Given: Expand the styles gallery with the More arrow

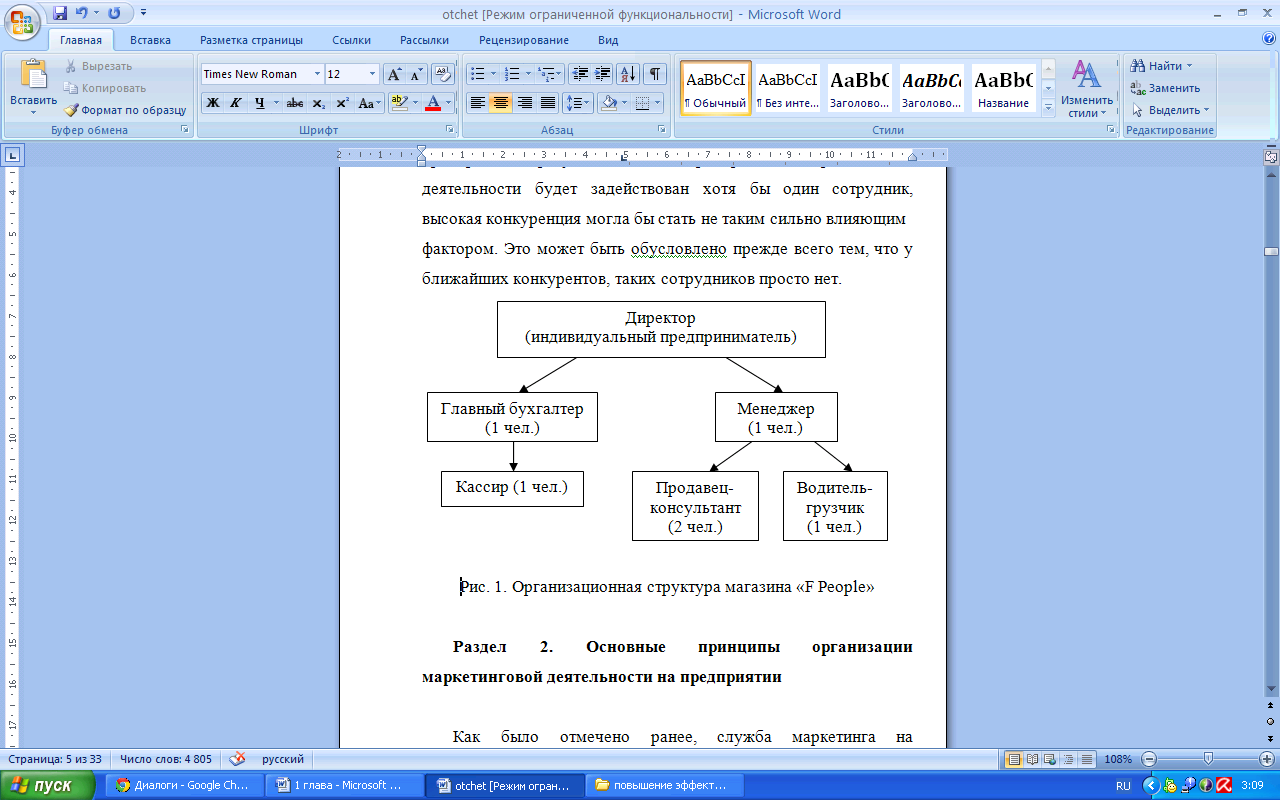Looking at the screenshot, I should pyautogui.click(x=1048, y=107).
